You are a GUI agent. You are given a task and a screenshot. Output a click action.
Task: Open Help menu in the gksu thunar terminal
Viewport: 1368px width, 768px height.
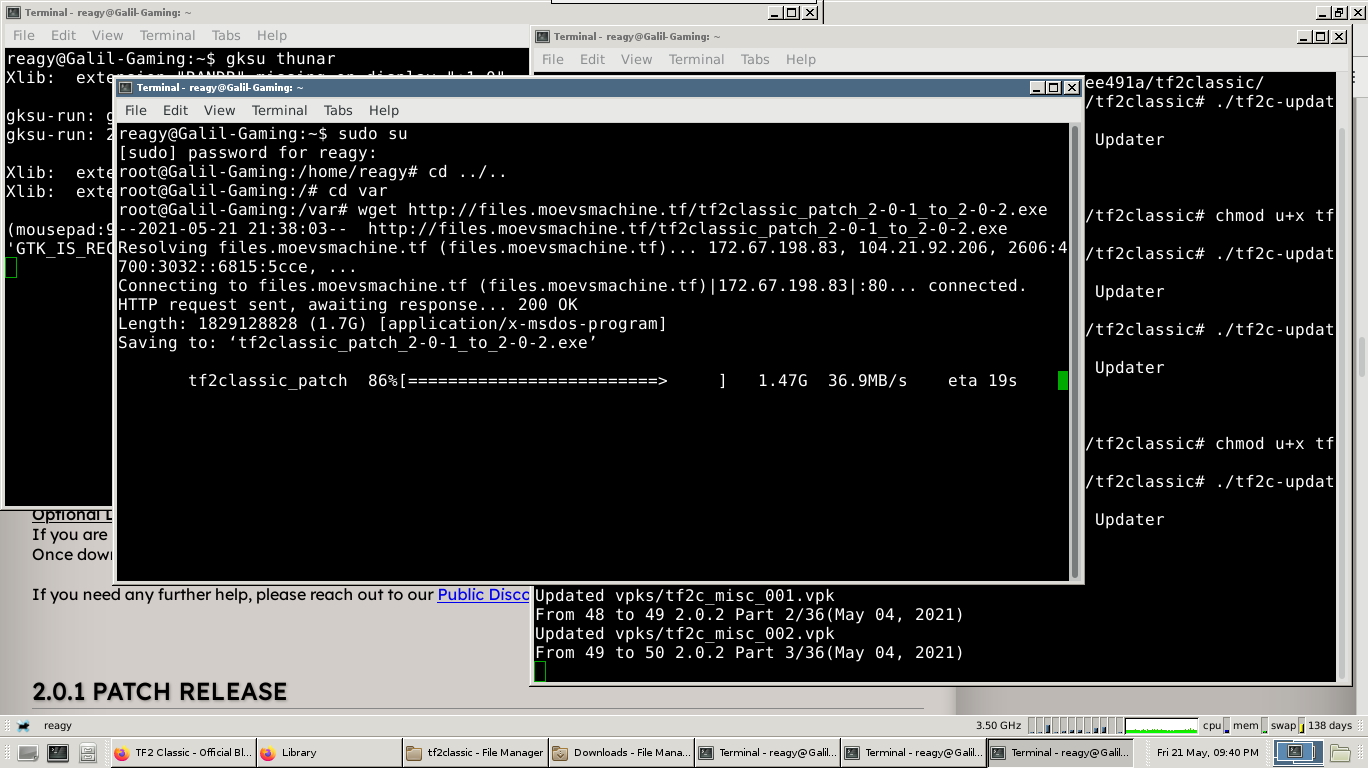coord(271,35)
